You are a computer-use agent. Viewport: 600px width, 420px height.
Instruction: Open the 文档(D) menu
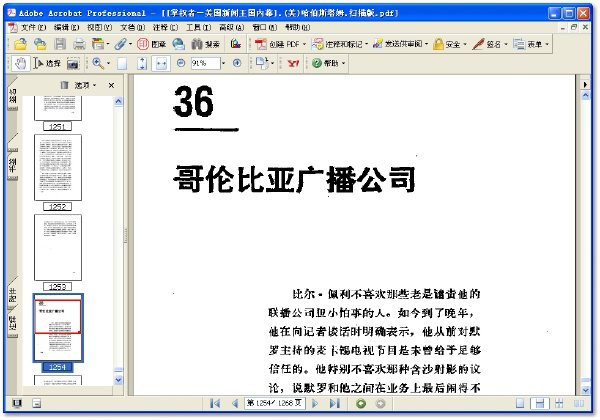[132, 28]
